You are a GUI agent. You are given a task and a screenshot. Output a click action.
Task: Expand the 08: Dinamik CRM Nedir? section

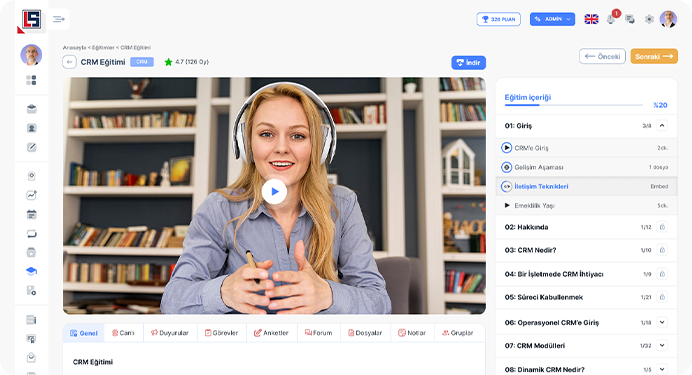click(x=662, y=369)
